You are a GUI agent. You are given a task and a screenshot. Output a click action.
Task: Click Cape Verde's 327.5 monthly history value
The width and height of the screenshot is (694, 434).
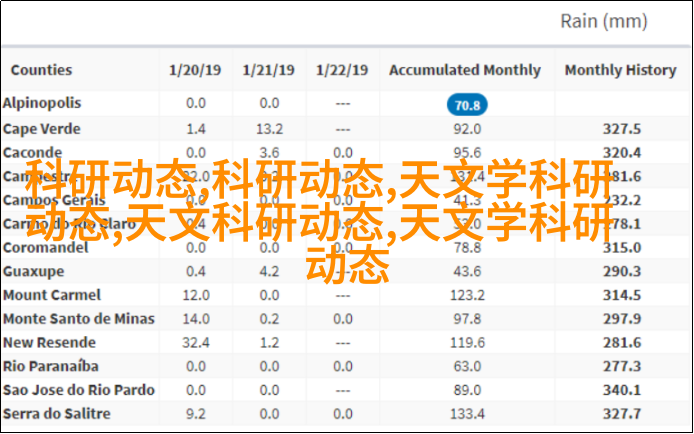[x=622, y=129]
